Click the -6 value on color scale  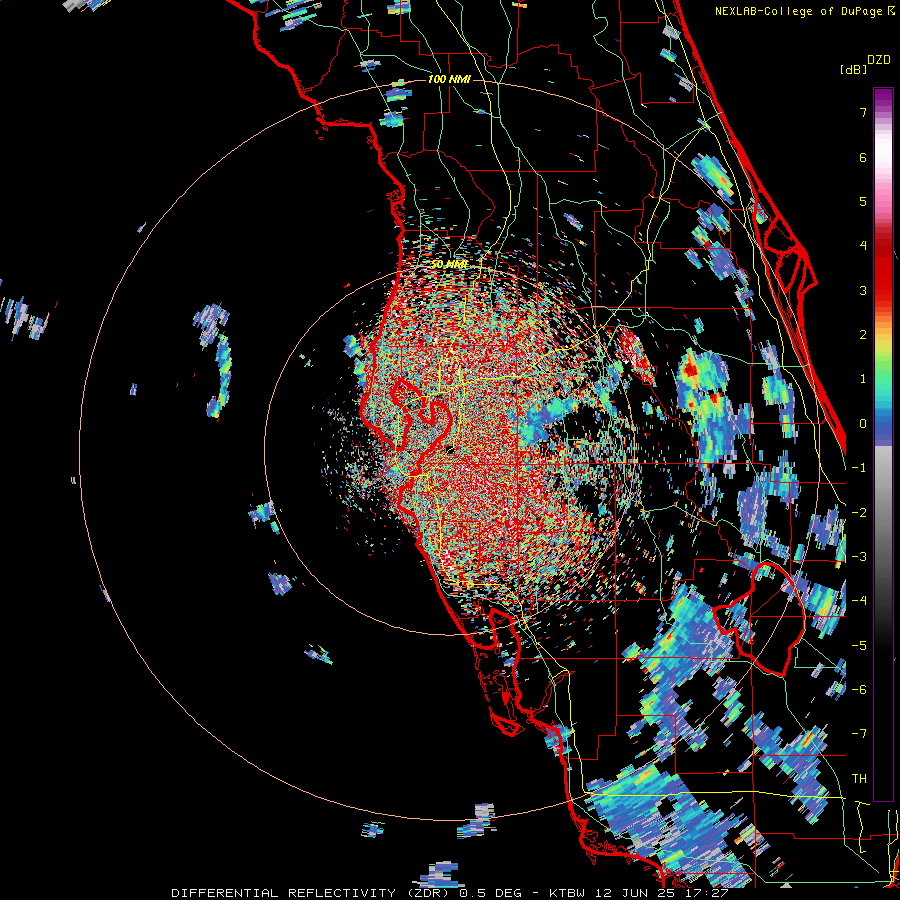point(859,690)
